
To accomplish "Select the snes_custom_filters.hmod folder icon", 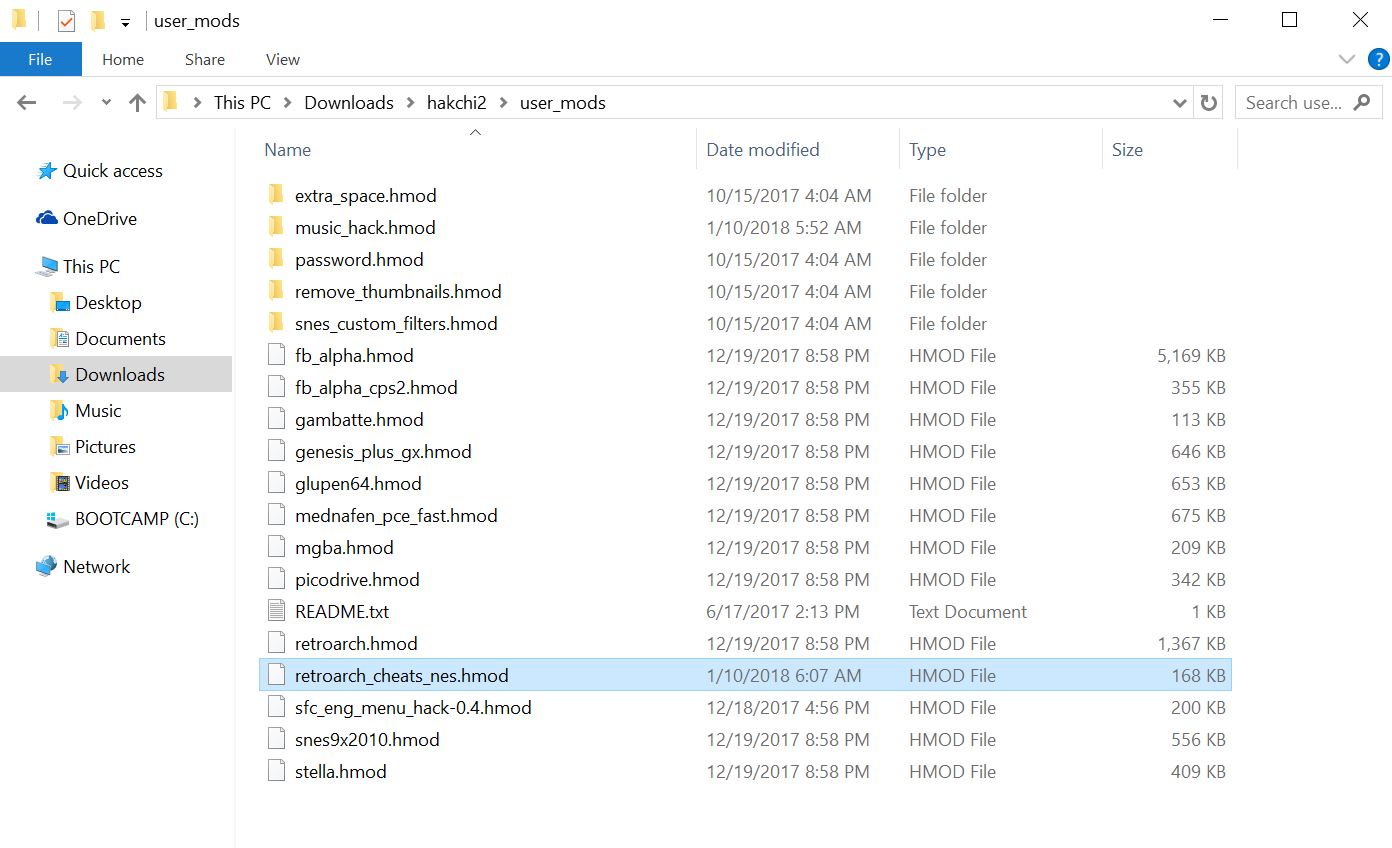I will point(277,323).
